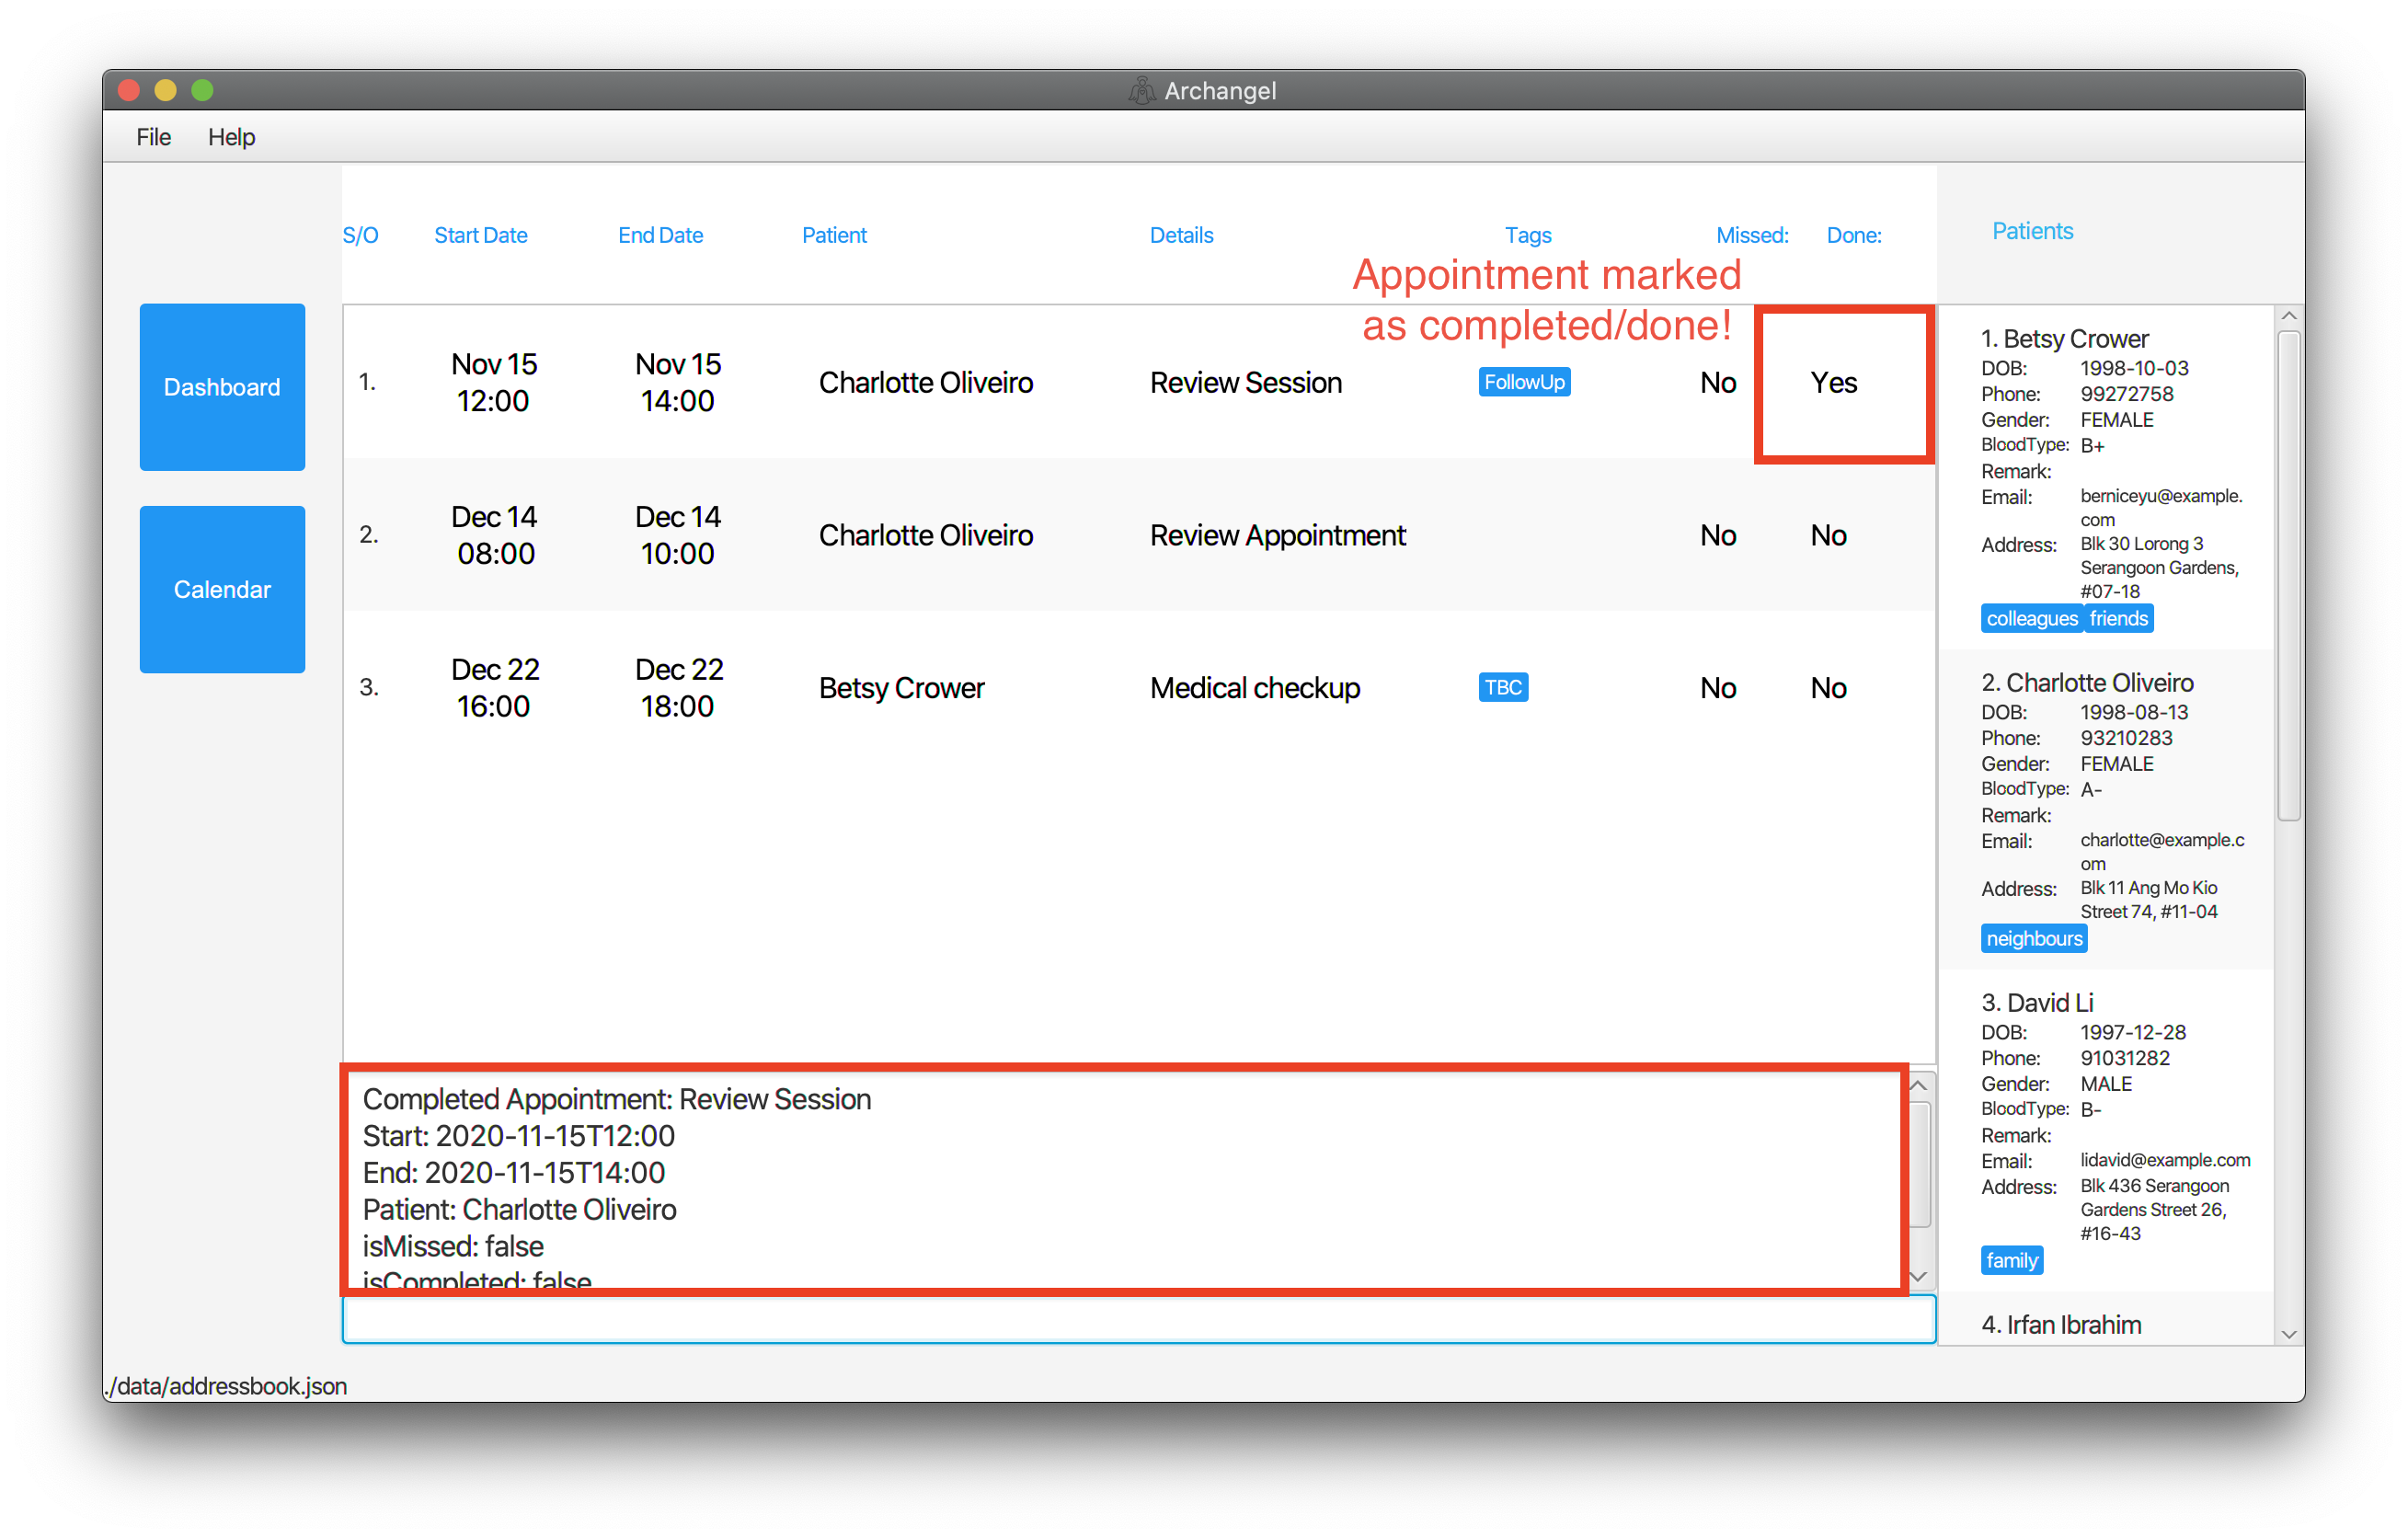Screen dimensions: 2408x1538
Task: Click the TBC tag on Medical checkup
Action: (x=1502, y=687)
